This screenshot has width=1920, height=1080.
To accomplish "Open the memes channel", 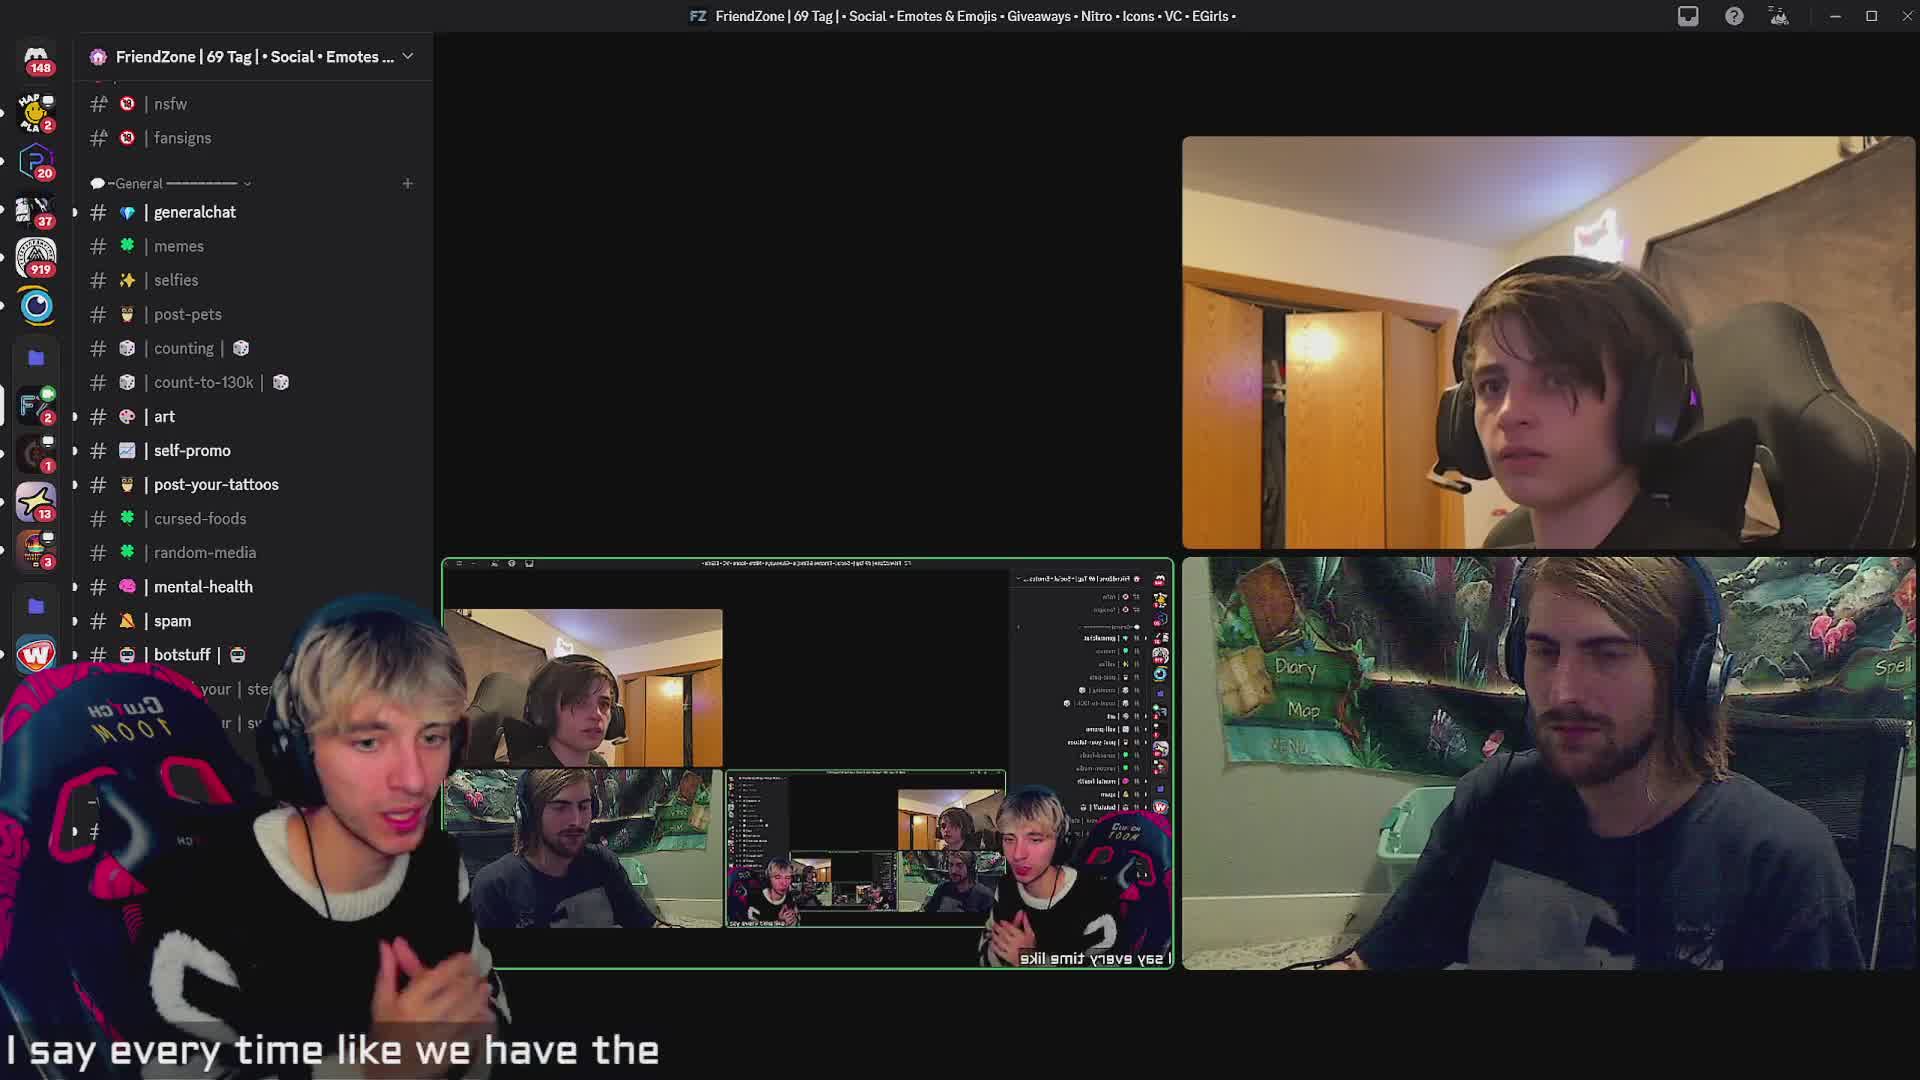I will pyautogui.click(x=179, y=246).
